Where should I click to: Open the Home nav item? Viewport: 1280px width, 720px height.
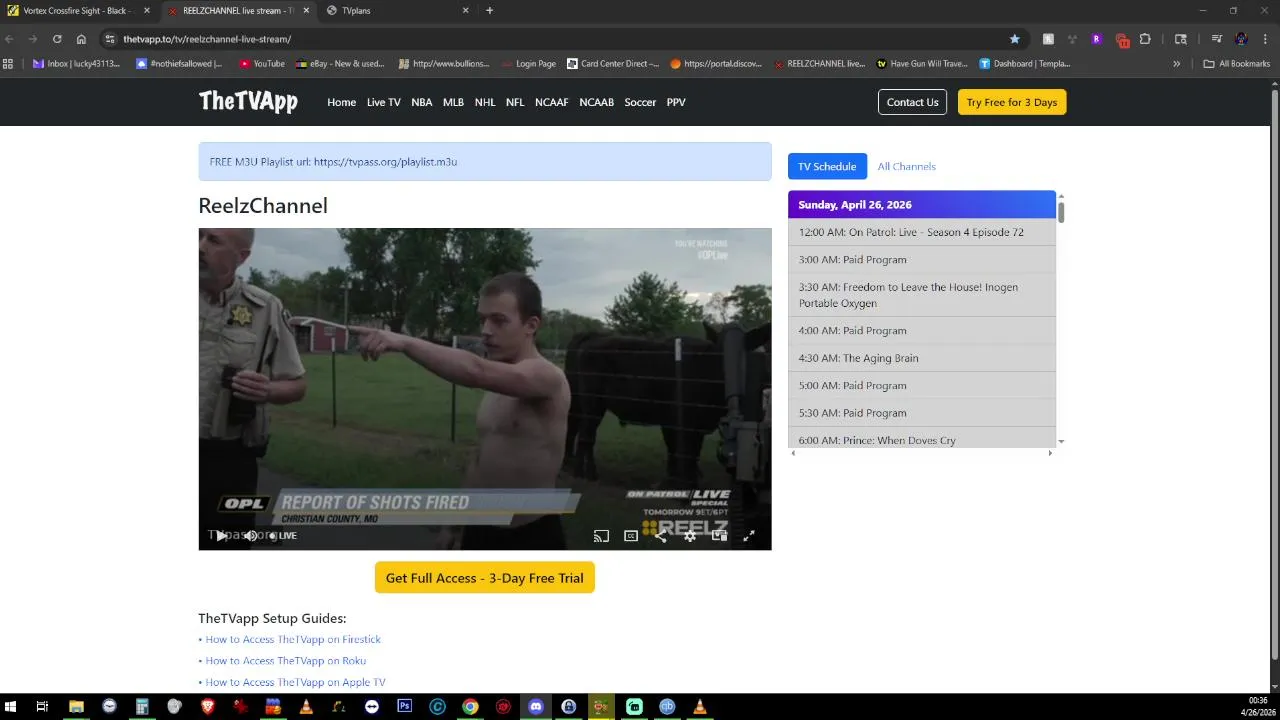(x=341, y=102)
